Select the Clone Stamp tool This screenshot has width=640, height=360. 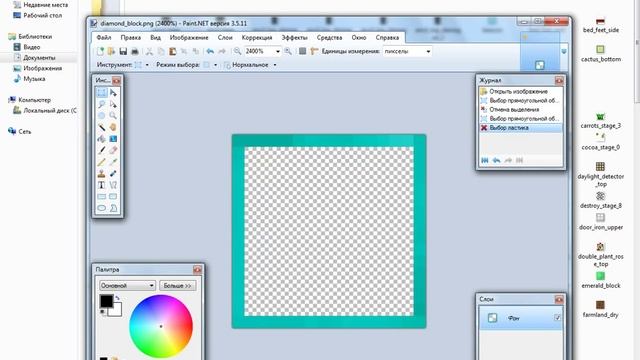click(x=102, y=173)
